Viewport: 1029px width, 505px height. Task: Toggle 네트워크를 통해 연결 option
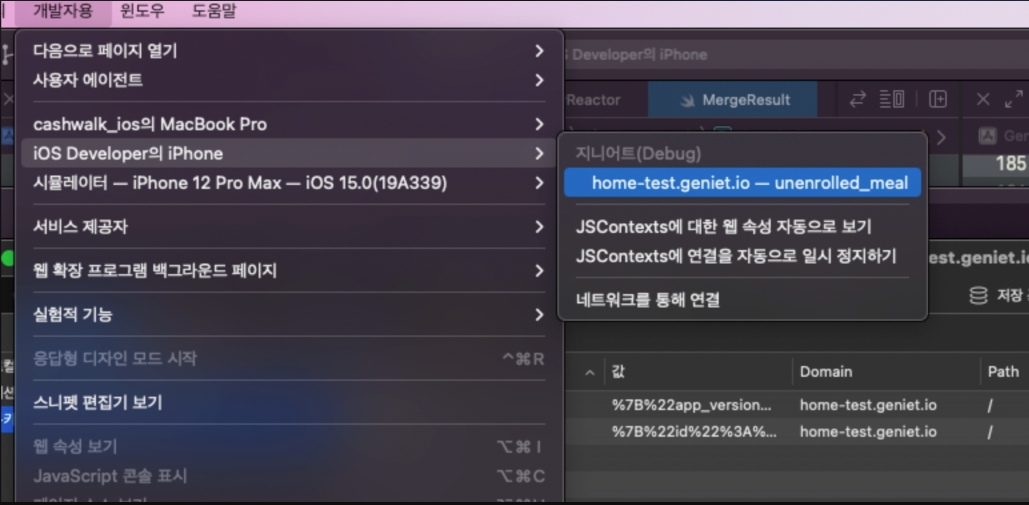(648, 299)
